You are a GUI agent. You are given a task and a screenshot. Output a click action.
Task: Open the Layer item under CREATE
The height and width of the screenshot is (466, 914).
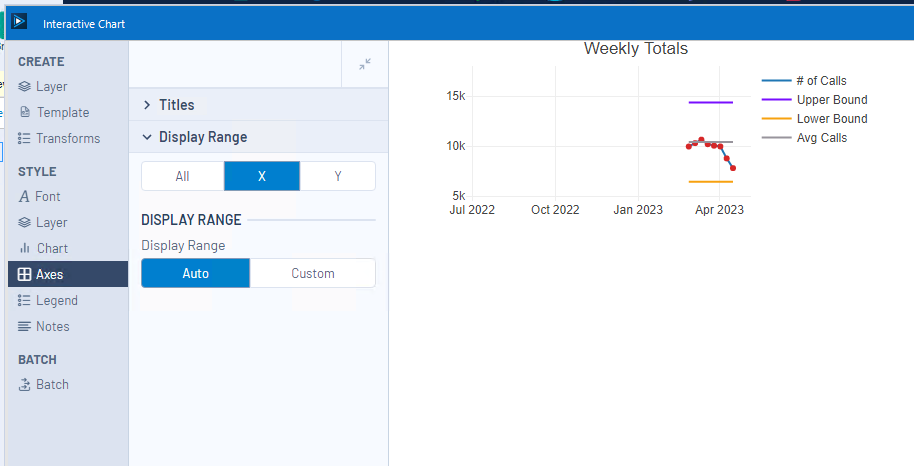[51, 86]
